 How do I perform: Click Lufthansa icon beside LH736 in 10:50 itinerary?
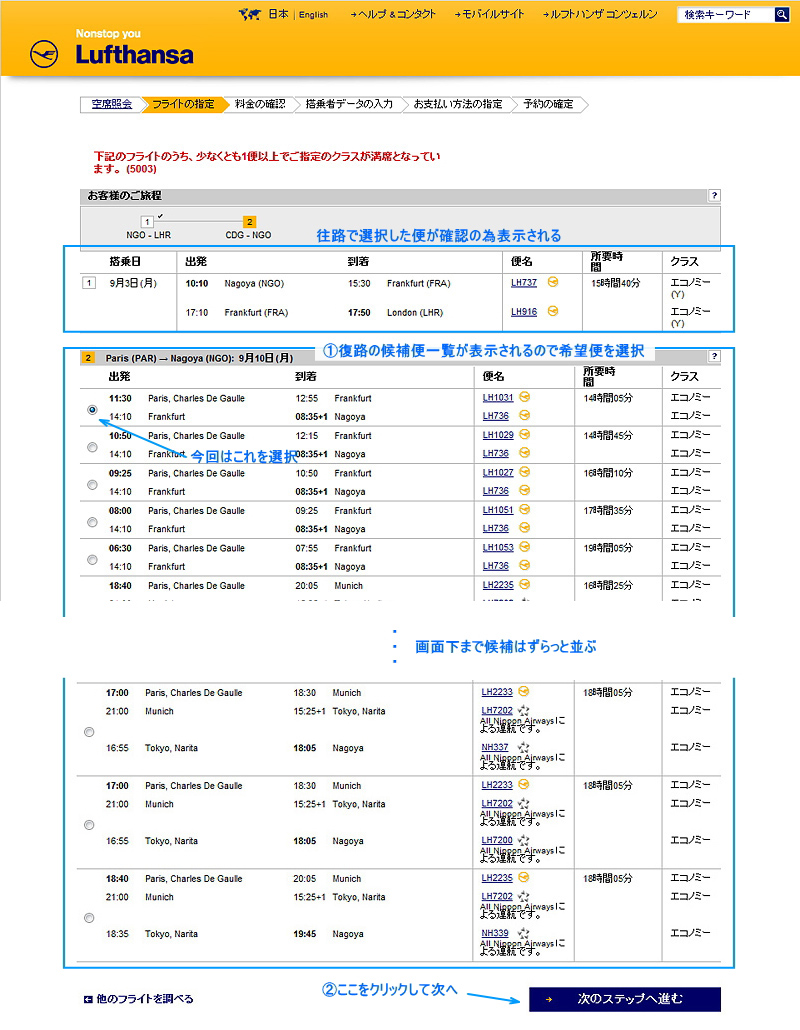click(525, 453)
